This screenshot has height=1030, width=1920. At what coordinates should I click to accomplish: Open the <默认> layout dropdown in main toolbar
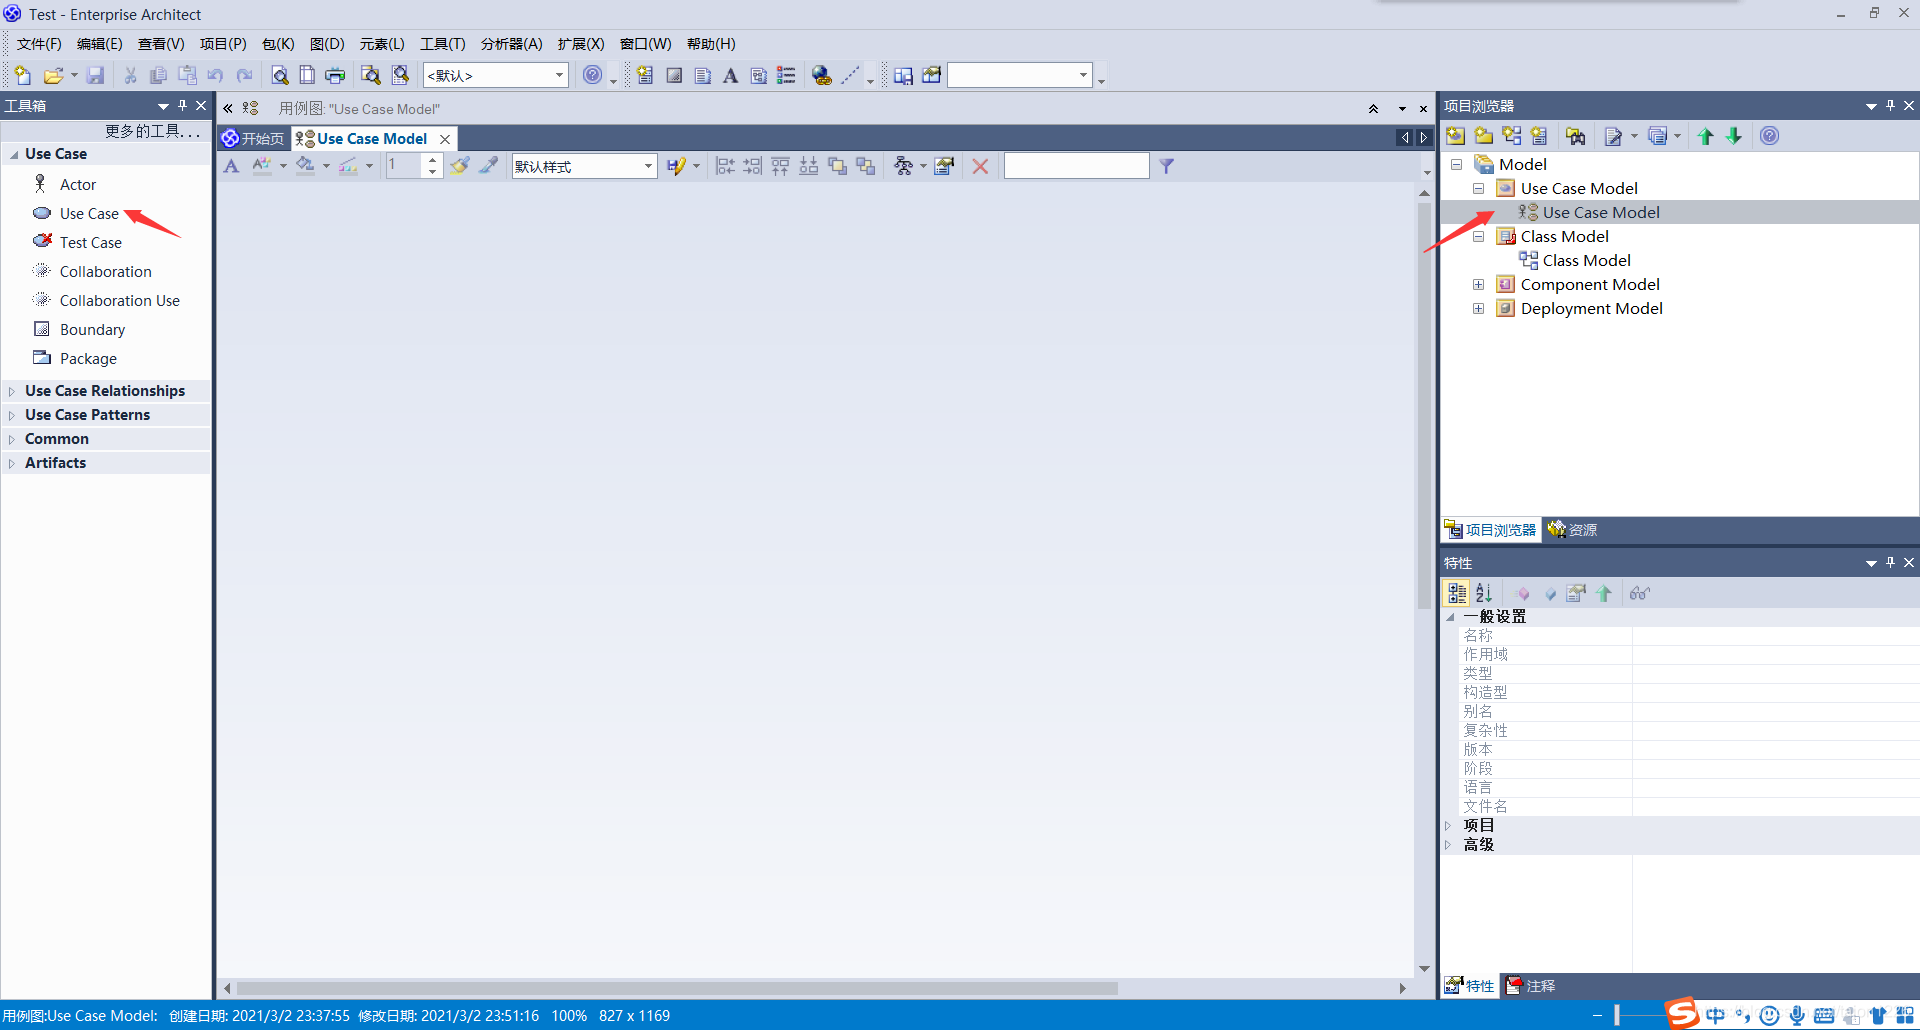tap(559, 75)
